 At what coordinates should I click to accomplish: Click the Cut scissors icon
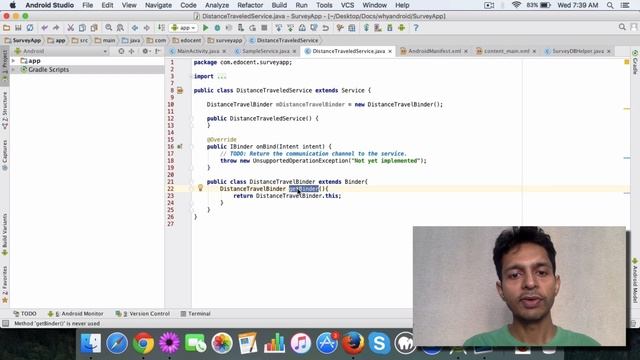71,28
